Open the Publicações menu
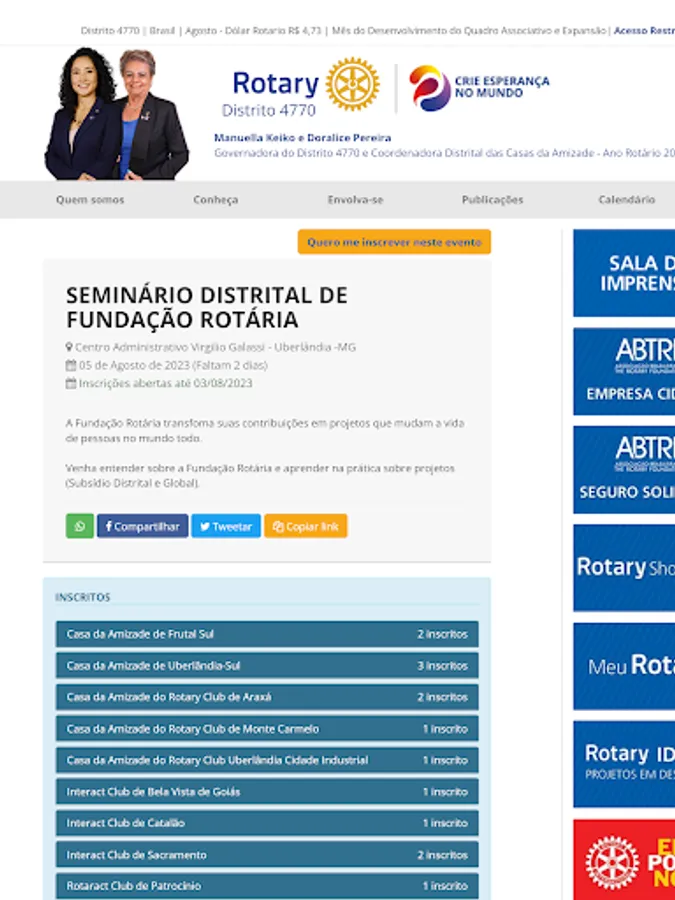The width and height of the screenshot is (675, 900). click(x=492, y=200)
